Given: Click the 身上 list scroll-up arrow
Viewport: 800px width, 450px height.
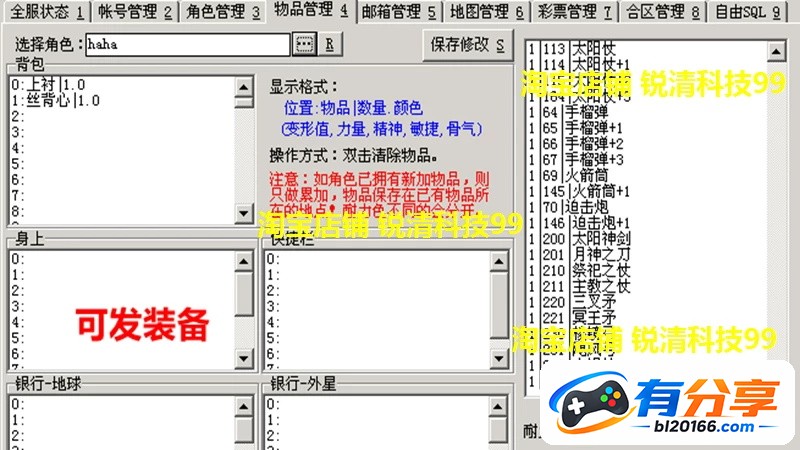Looking at the screenshot, I should pos(244,261).
